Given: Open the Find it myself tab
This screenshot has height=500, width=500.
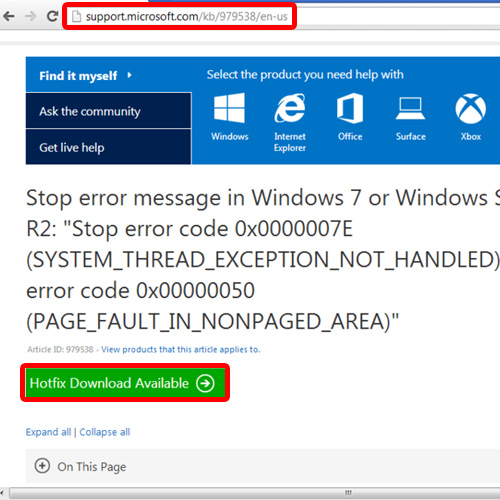Looking at the screenshot, I should (x=109, y=75).
